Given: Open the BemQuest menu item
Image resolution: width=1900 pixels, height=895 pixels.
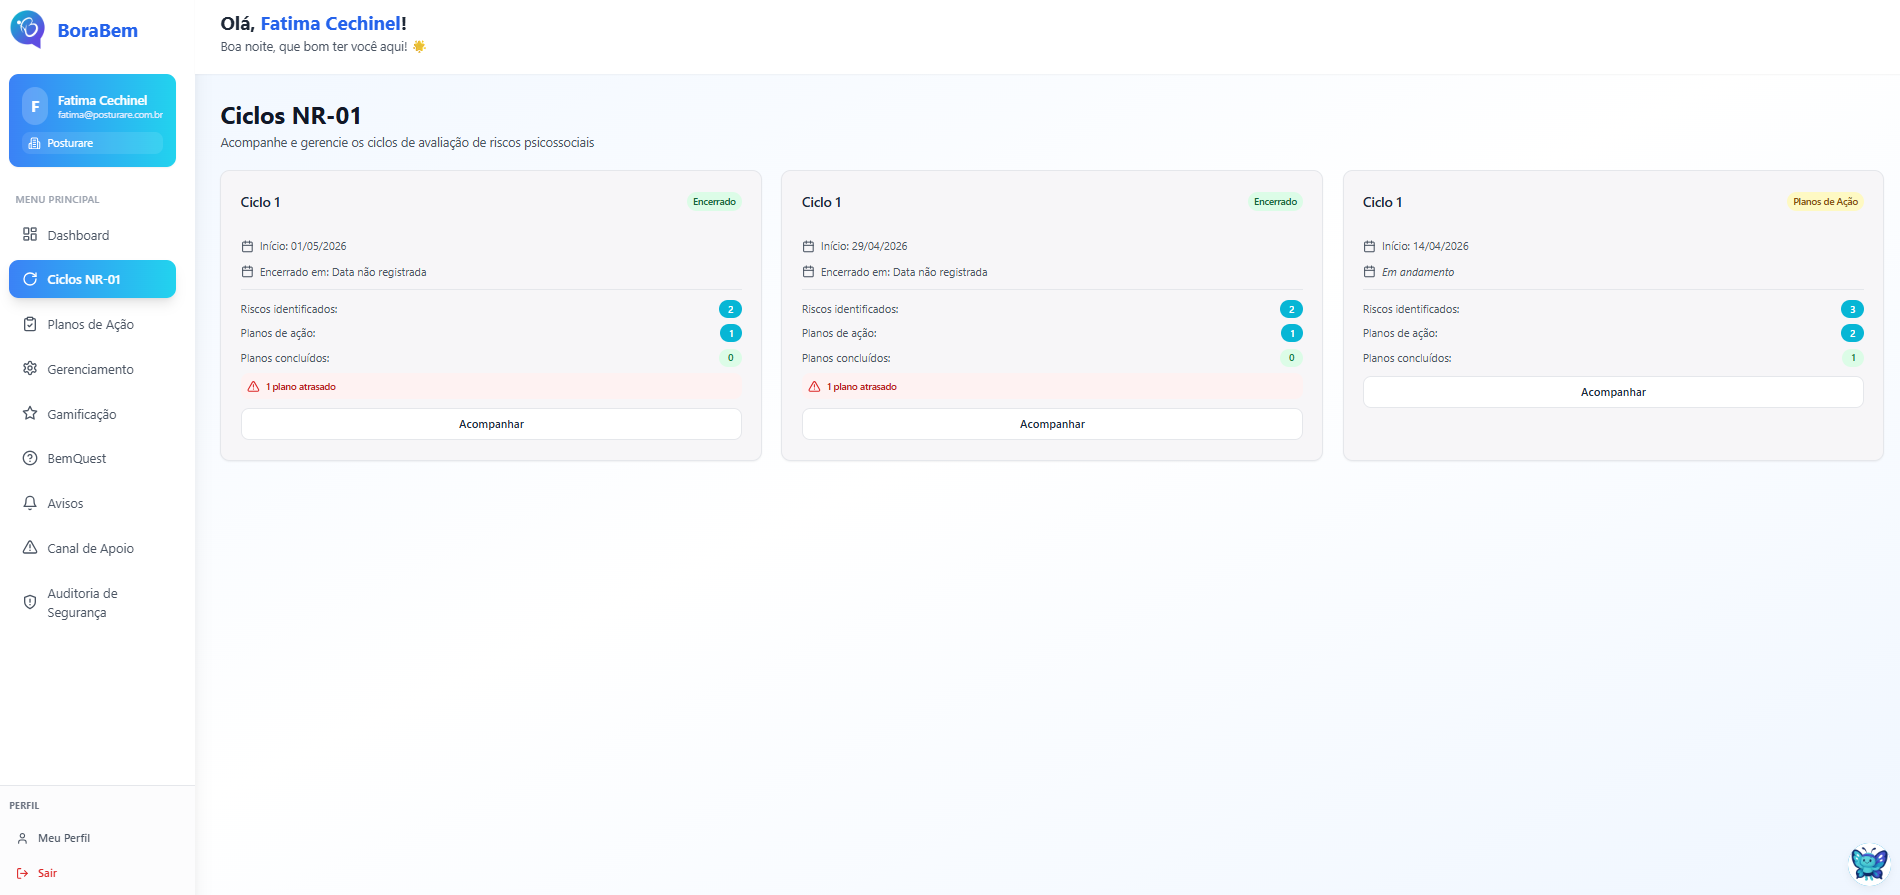Looking at the screenshot, I should (92, 458).
